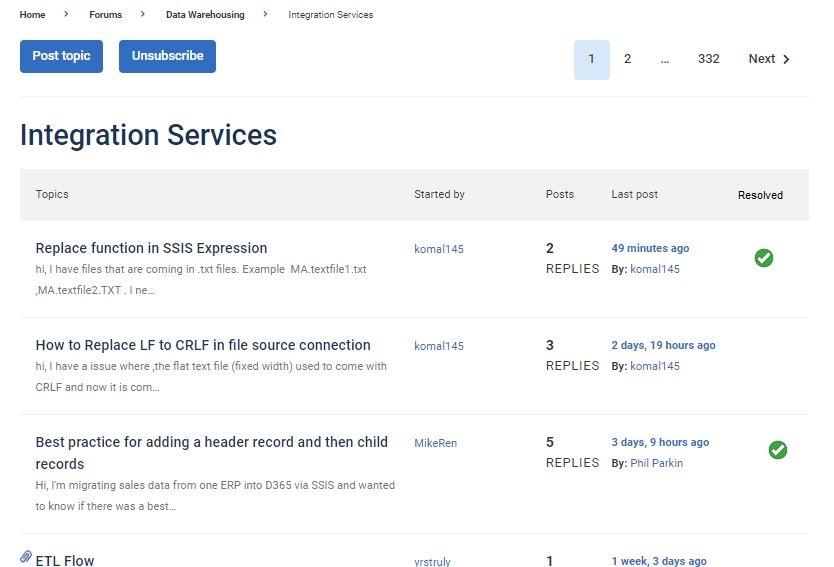This screenshot has width=834, height=567.
Task: Open Forums breadcrumb link
Action: tap(105, 15)
